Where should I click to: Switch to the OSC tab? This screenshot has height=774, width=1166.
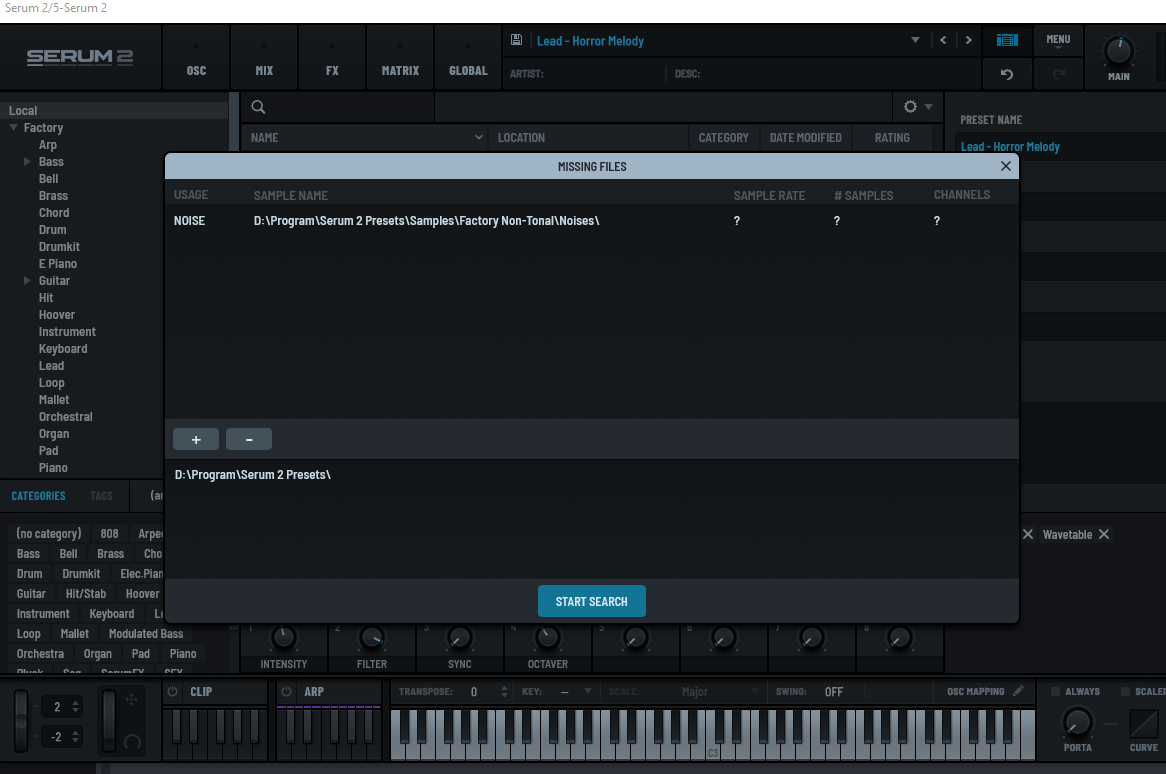(196, 58)
